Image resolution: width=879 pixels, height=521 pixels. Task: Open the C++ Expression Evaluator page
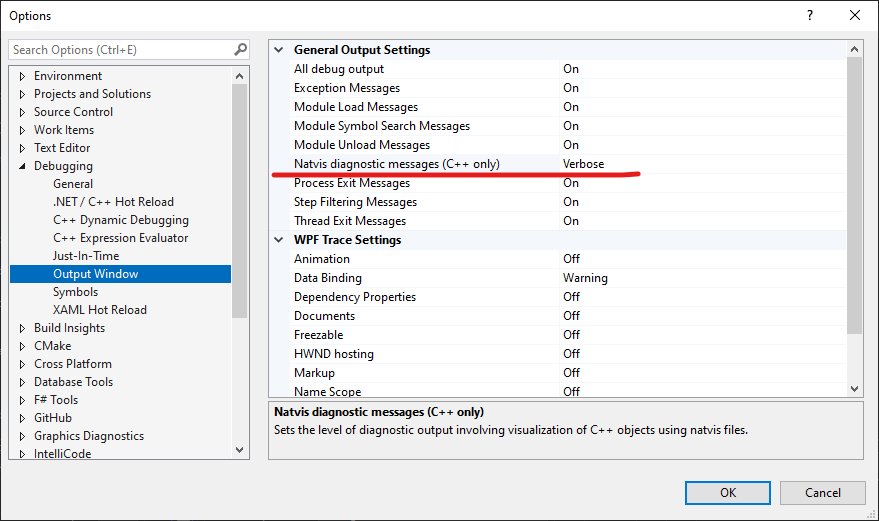point(120,238)
